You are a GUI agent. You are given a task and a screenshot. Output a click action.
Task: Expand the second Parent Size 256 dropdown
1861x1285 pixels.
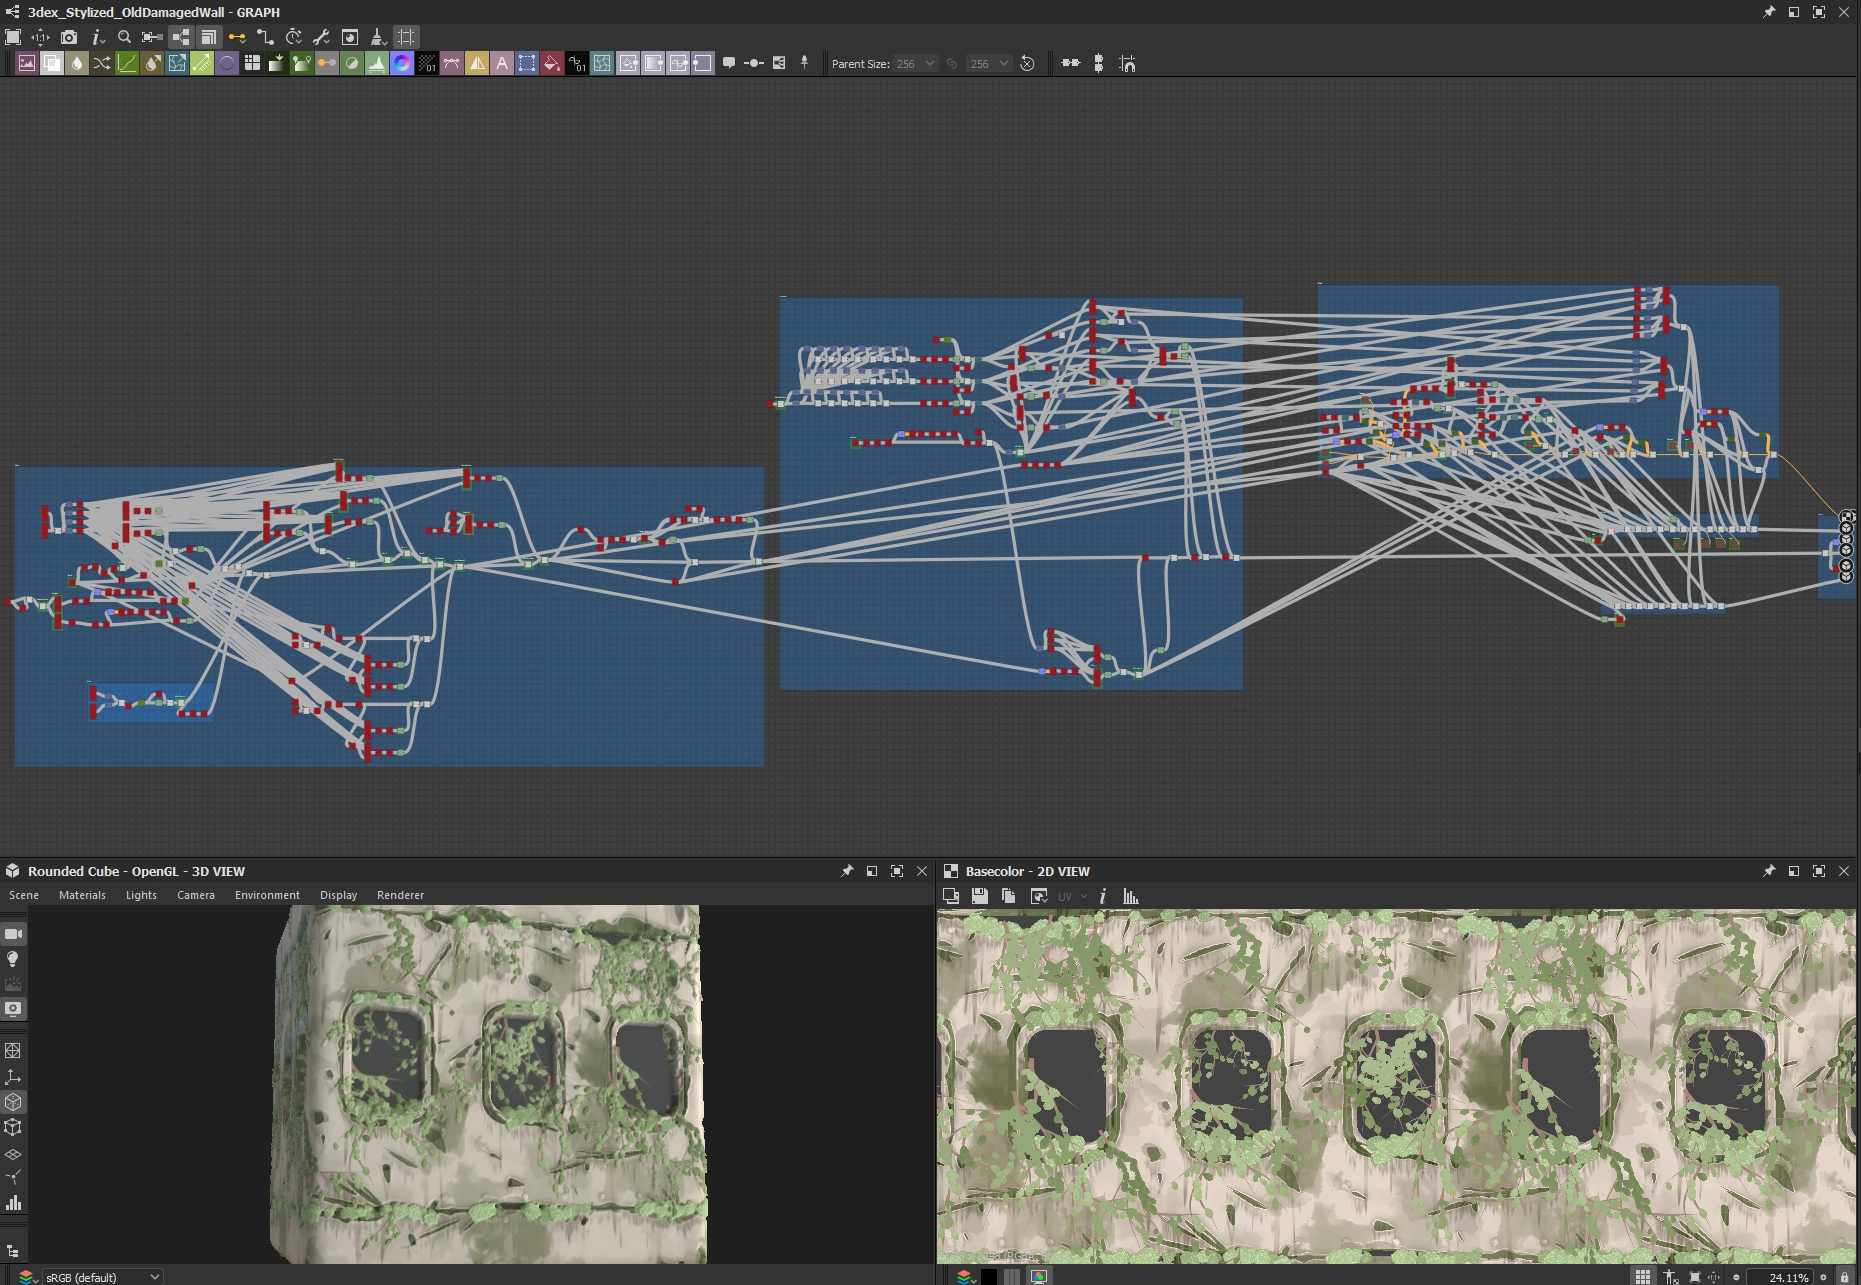point(990,63)
